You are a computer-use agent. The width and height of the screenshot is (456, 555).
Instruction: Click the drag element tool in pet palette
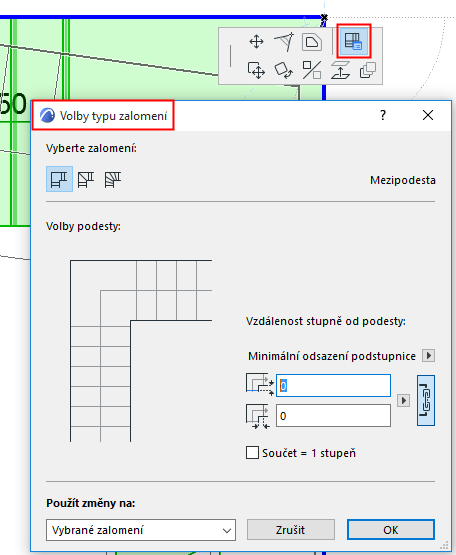pos(256,70)
